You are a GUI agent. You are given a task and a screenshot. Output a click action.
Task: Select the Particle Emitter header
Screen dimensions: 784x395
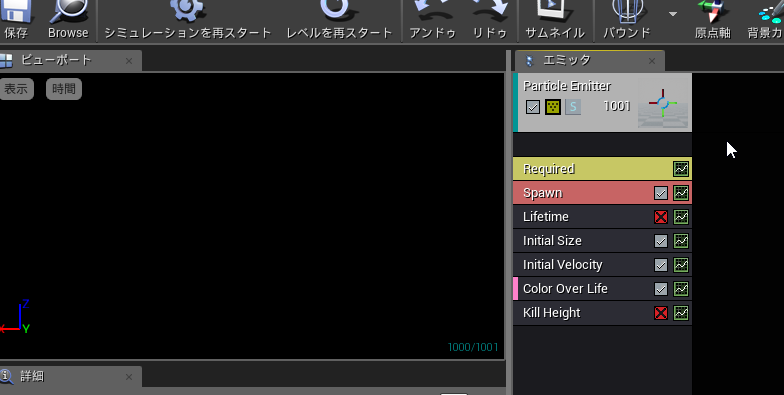[x=602, y=102]
